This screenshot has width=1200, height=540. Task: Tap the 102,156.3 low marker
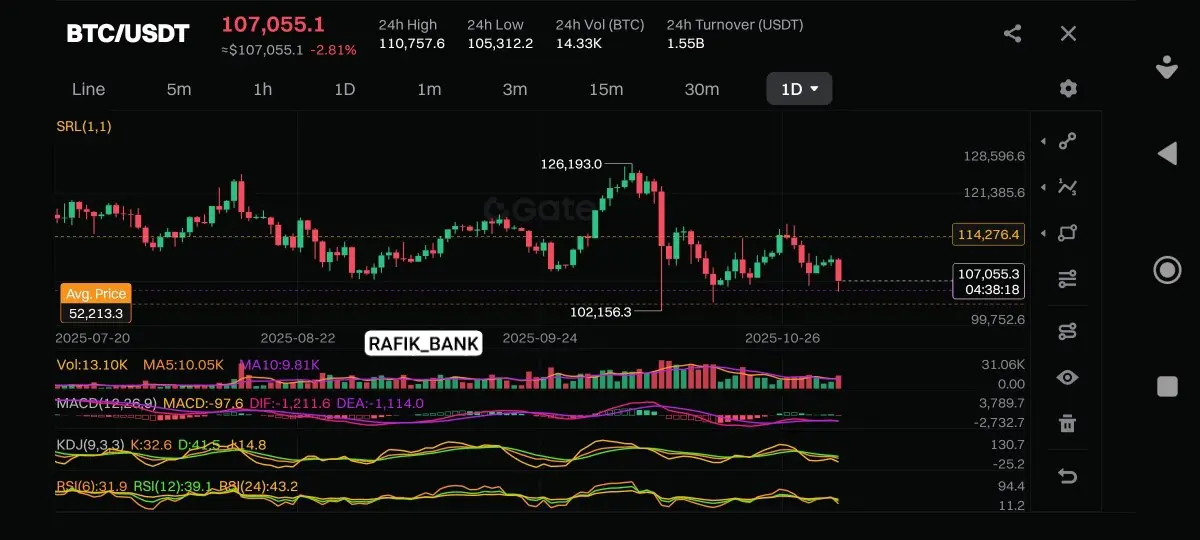pyautogui.click(x=601, y=312)
